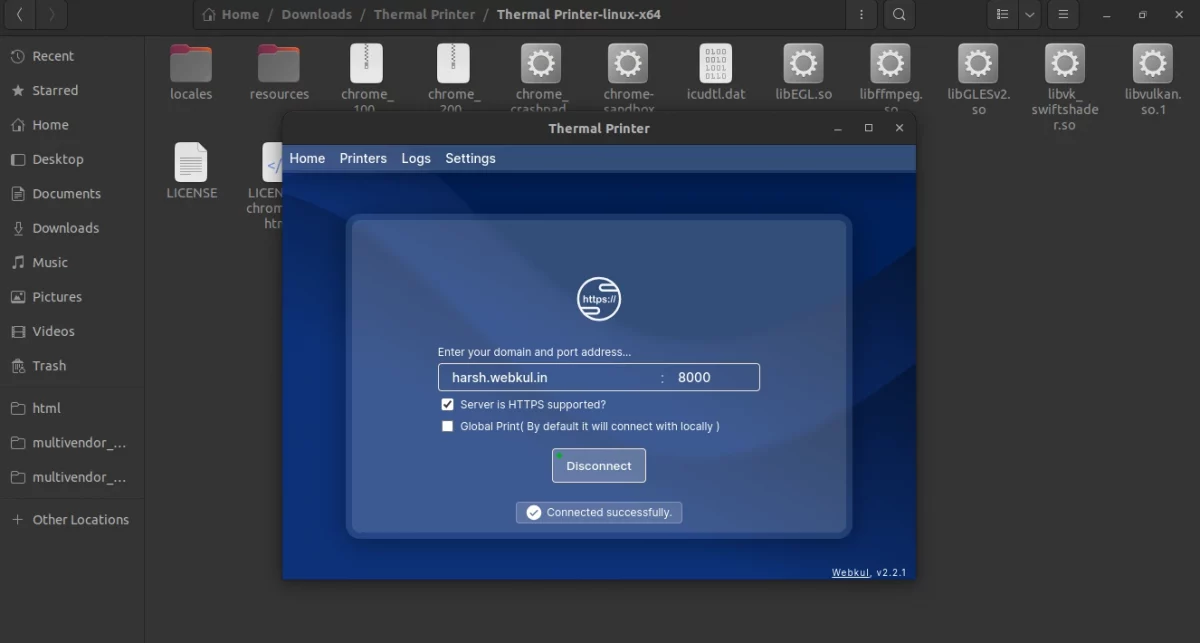
Task: Follow the Webkul link
Action: [x=850, y=573]
